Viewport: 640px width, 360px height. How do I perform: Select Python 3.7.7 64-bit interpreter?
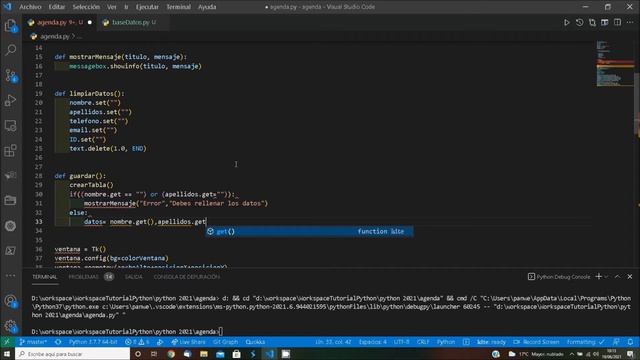pos(93,342)
